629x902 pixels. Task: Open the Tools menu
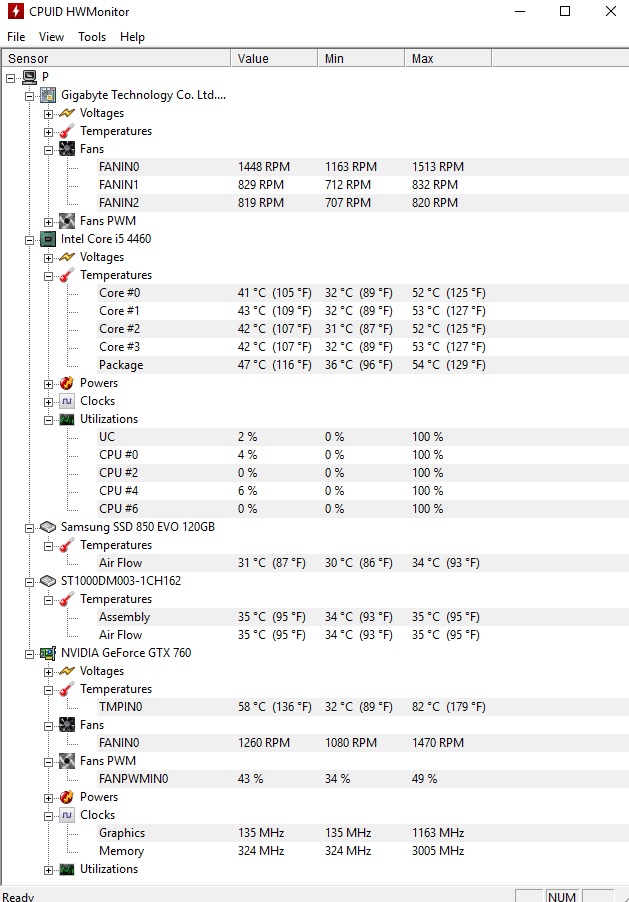click(x=92, y=37)
